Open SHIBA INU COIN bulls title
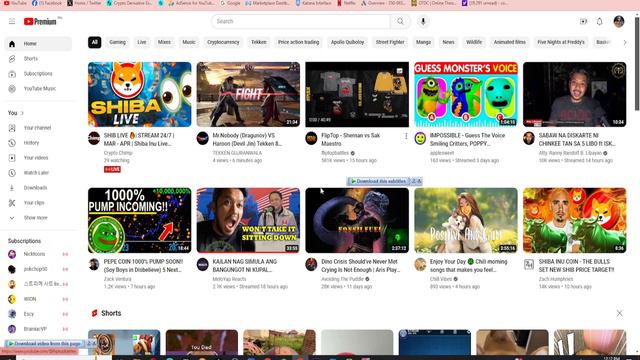 click(576, 265)
